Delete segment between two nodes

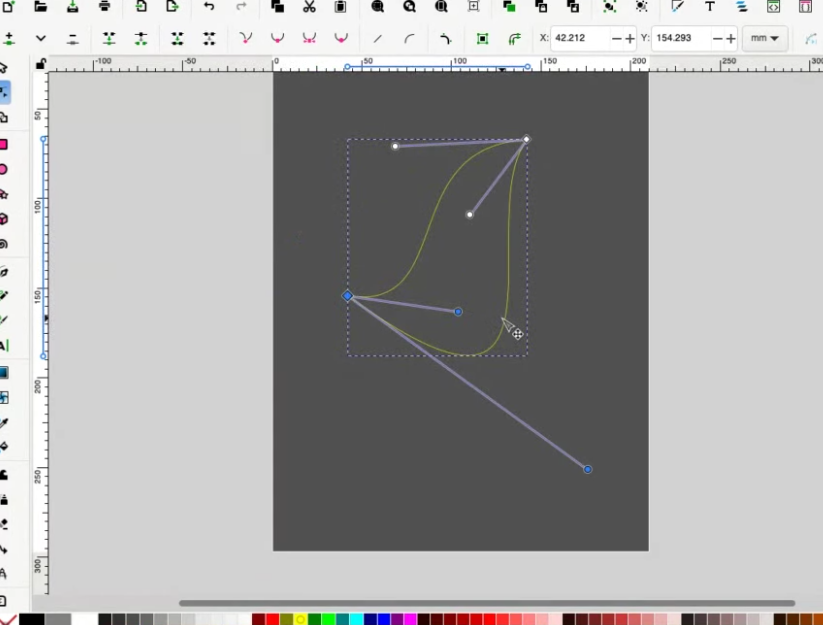(209, 38)
